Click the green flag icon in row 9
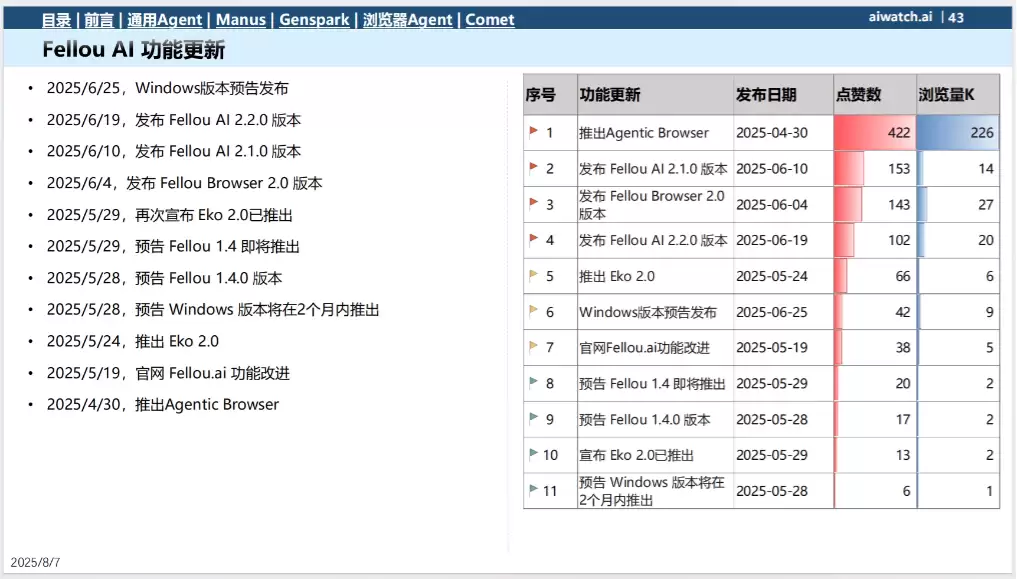 coord(533,419)
